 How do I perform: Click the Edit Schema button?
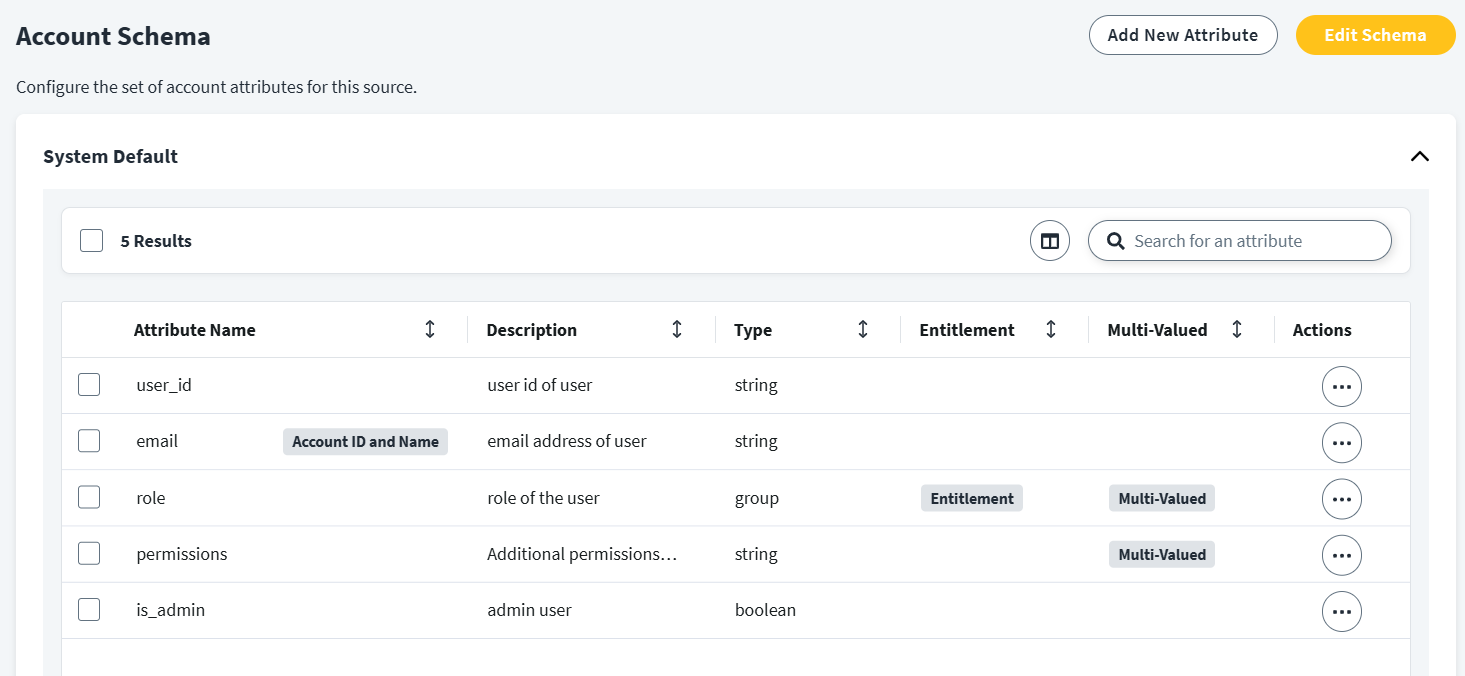[1375, 35]
